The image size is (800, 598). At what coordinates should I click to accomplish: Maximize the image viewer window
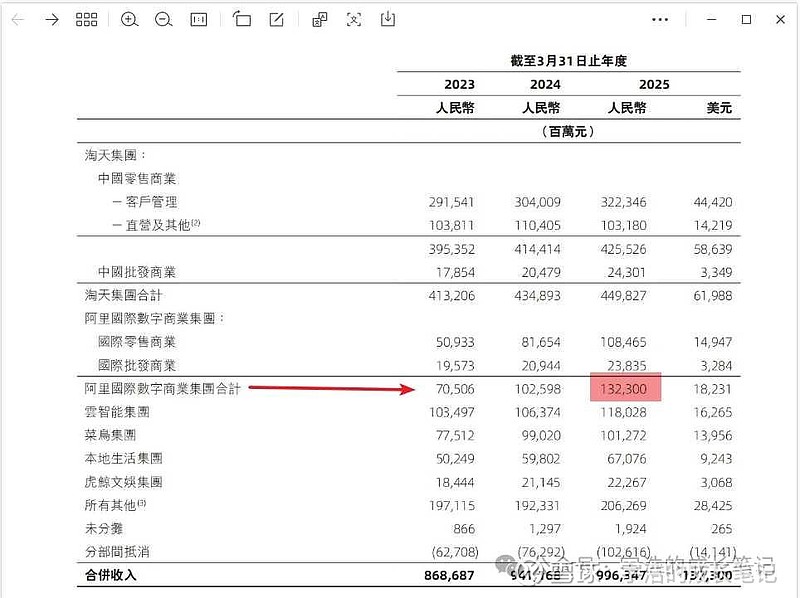click(746, 19)
